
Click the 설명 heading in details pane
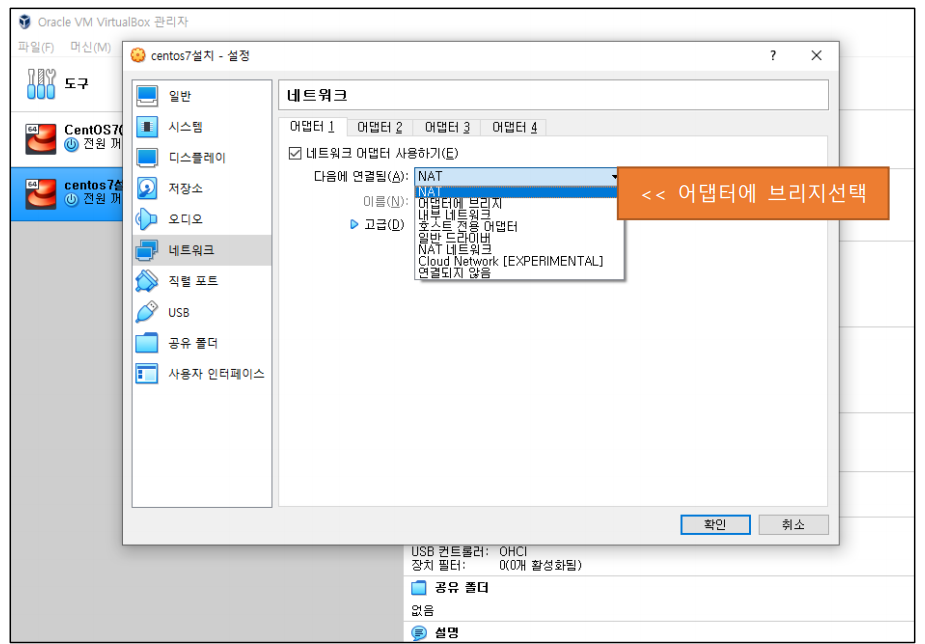(447, 633)
